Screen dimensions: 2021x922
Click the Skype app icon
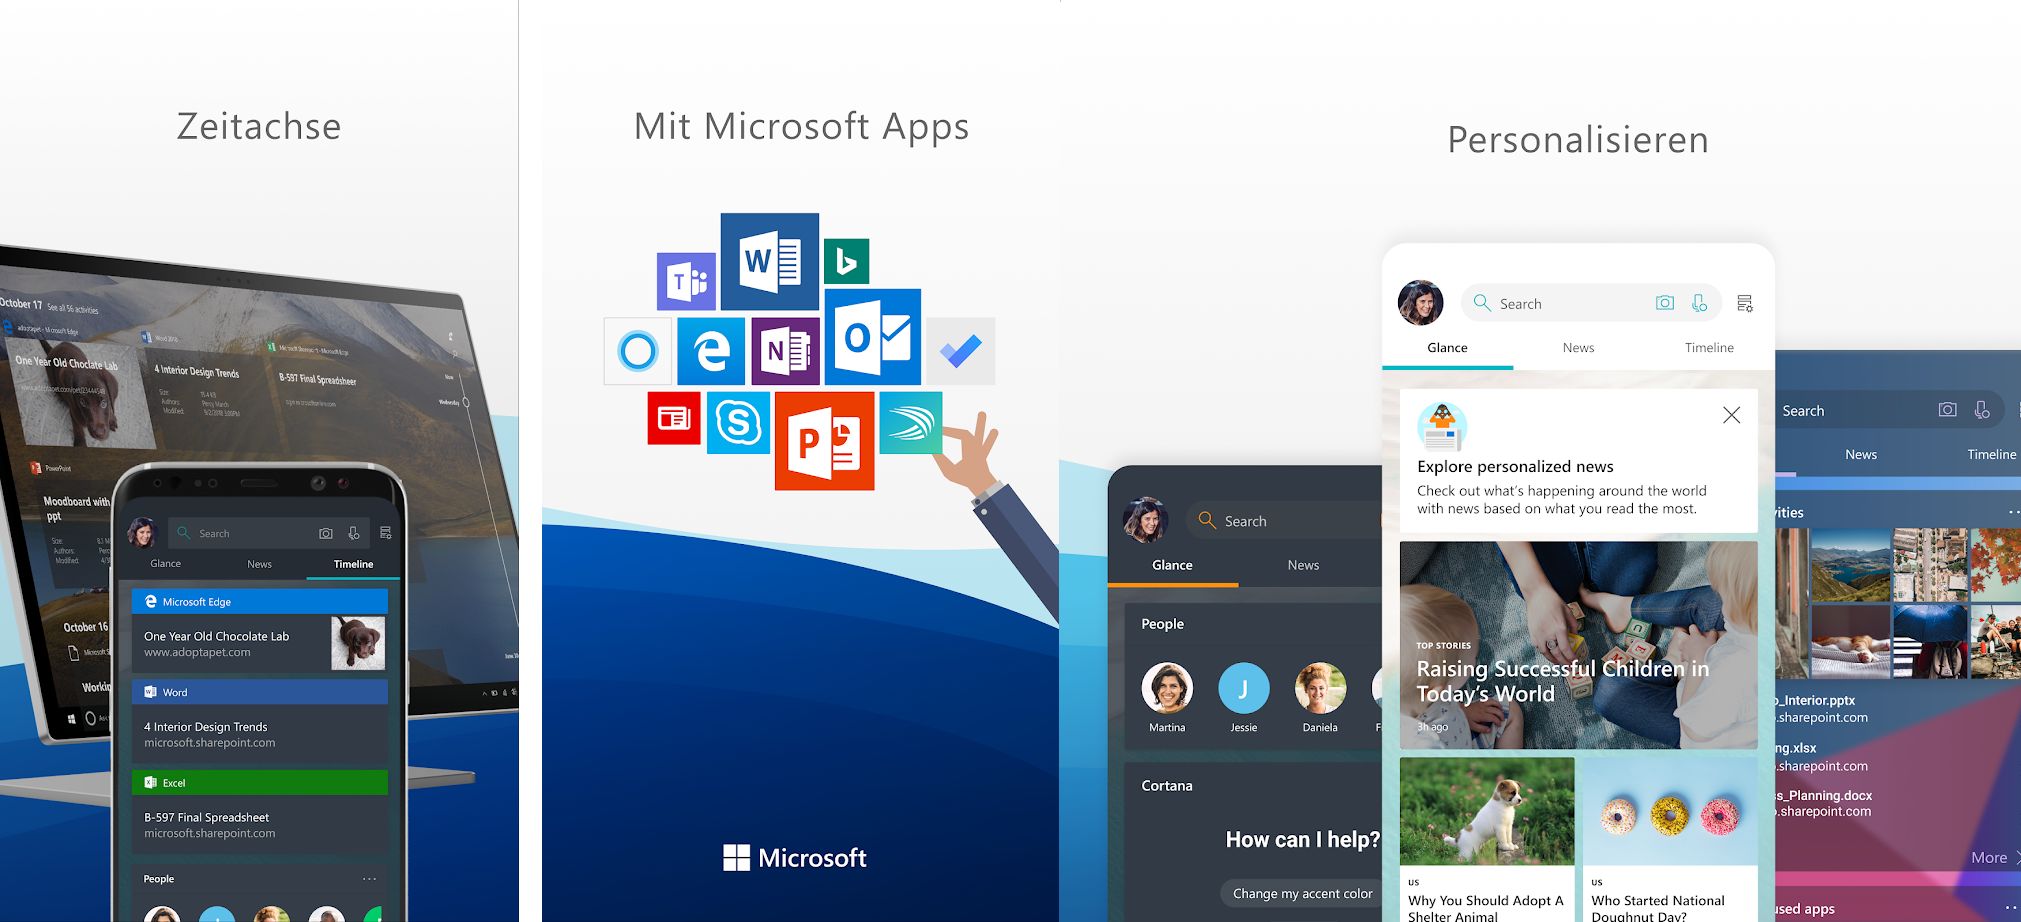[738, 422]
